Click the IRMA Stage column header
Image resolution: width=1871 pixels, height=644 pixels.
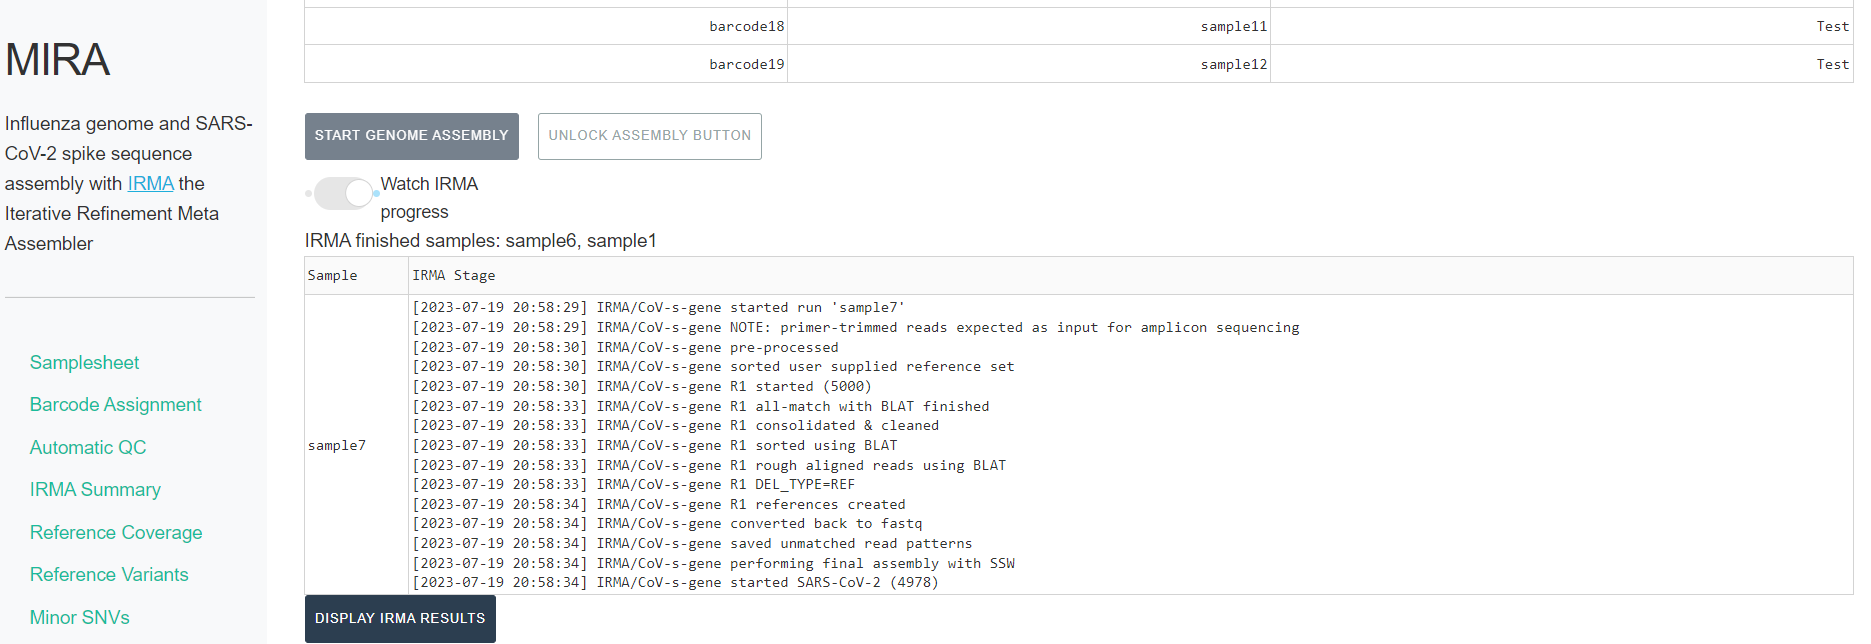(454, 276)
